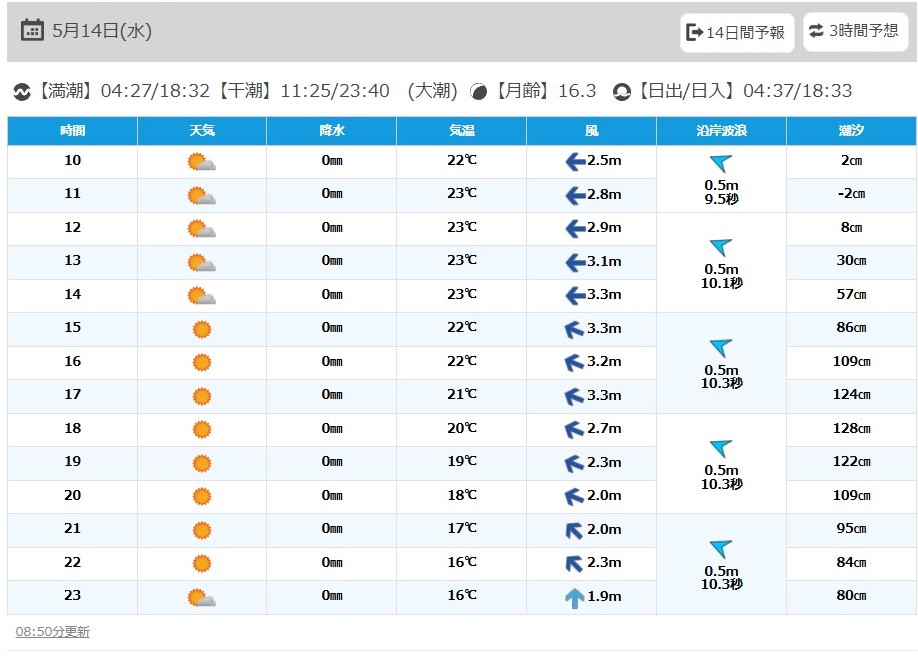Click the partly cloudy icon at hour 10

pyautogui.click(x=201, y=162)
